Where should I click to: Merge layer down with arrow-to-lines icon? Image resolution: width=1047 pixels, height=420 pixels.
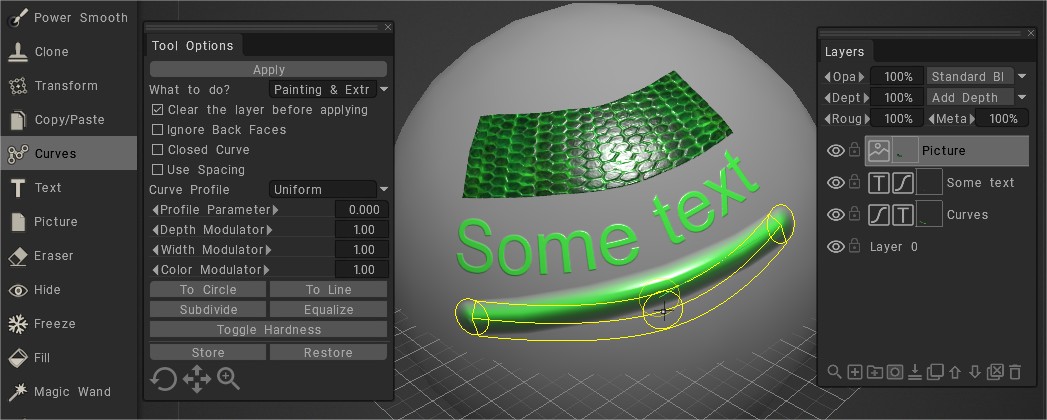[x=915, y=372]
